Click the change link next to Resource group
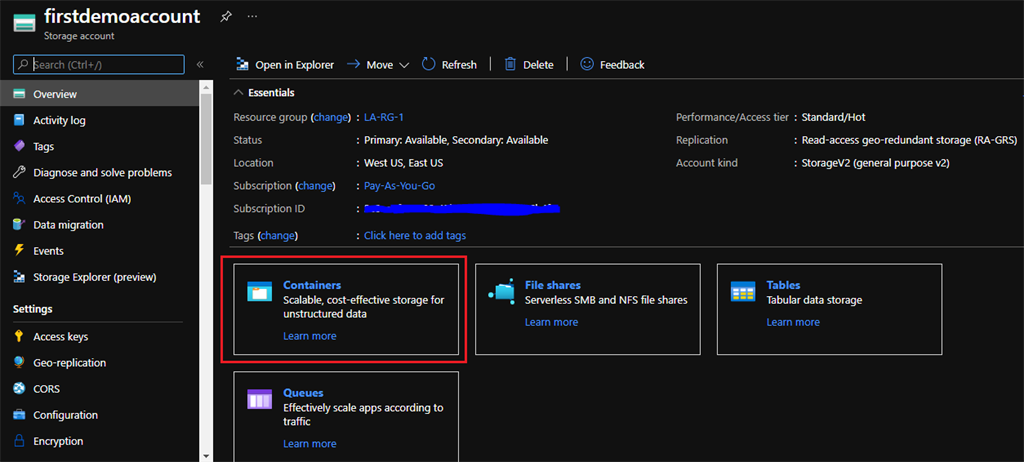Viewport: 1024px width, 462px height. tap(332, 117)
